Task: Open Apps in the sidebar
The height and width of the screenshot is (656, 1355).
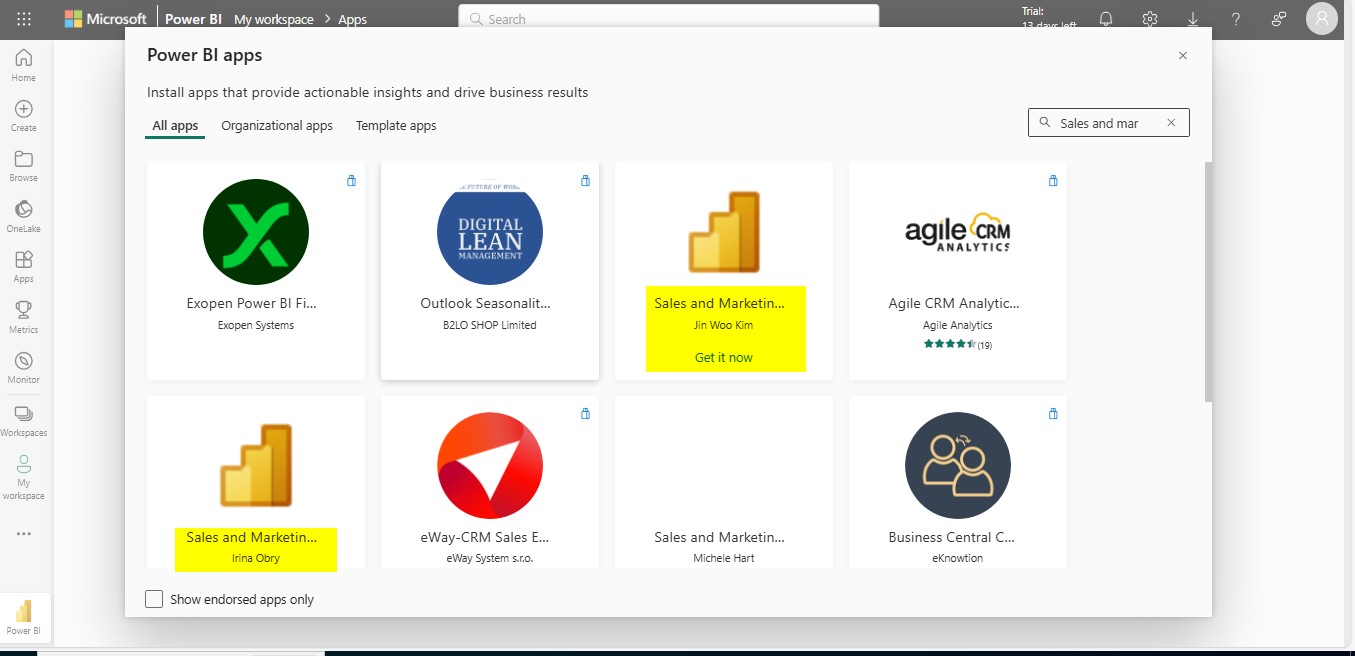Action: [23, 267]
